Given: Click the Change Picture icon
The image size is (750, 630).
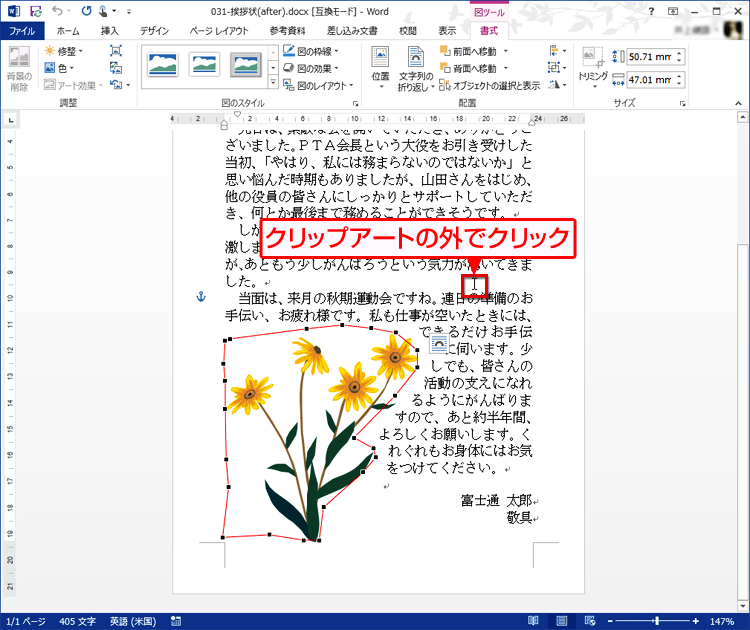Looking at the screenshot, I should (116, 68).
